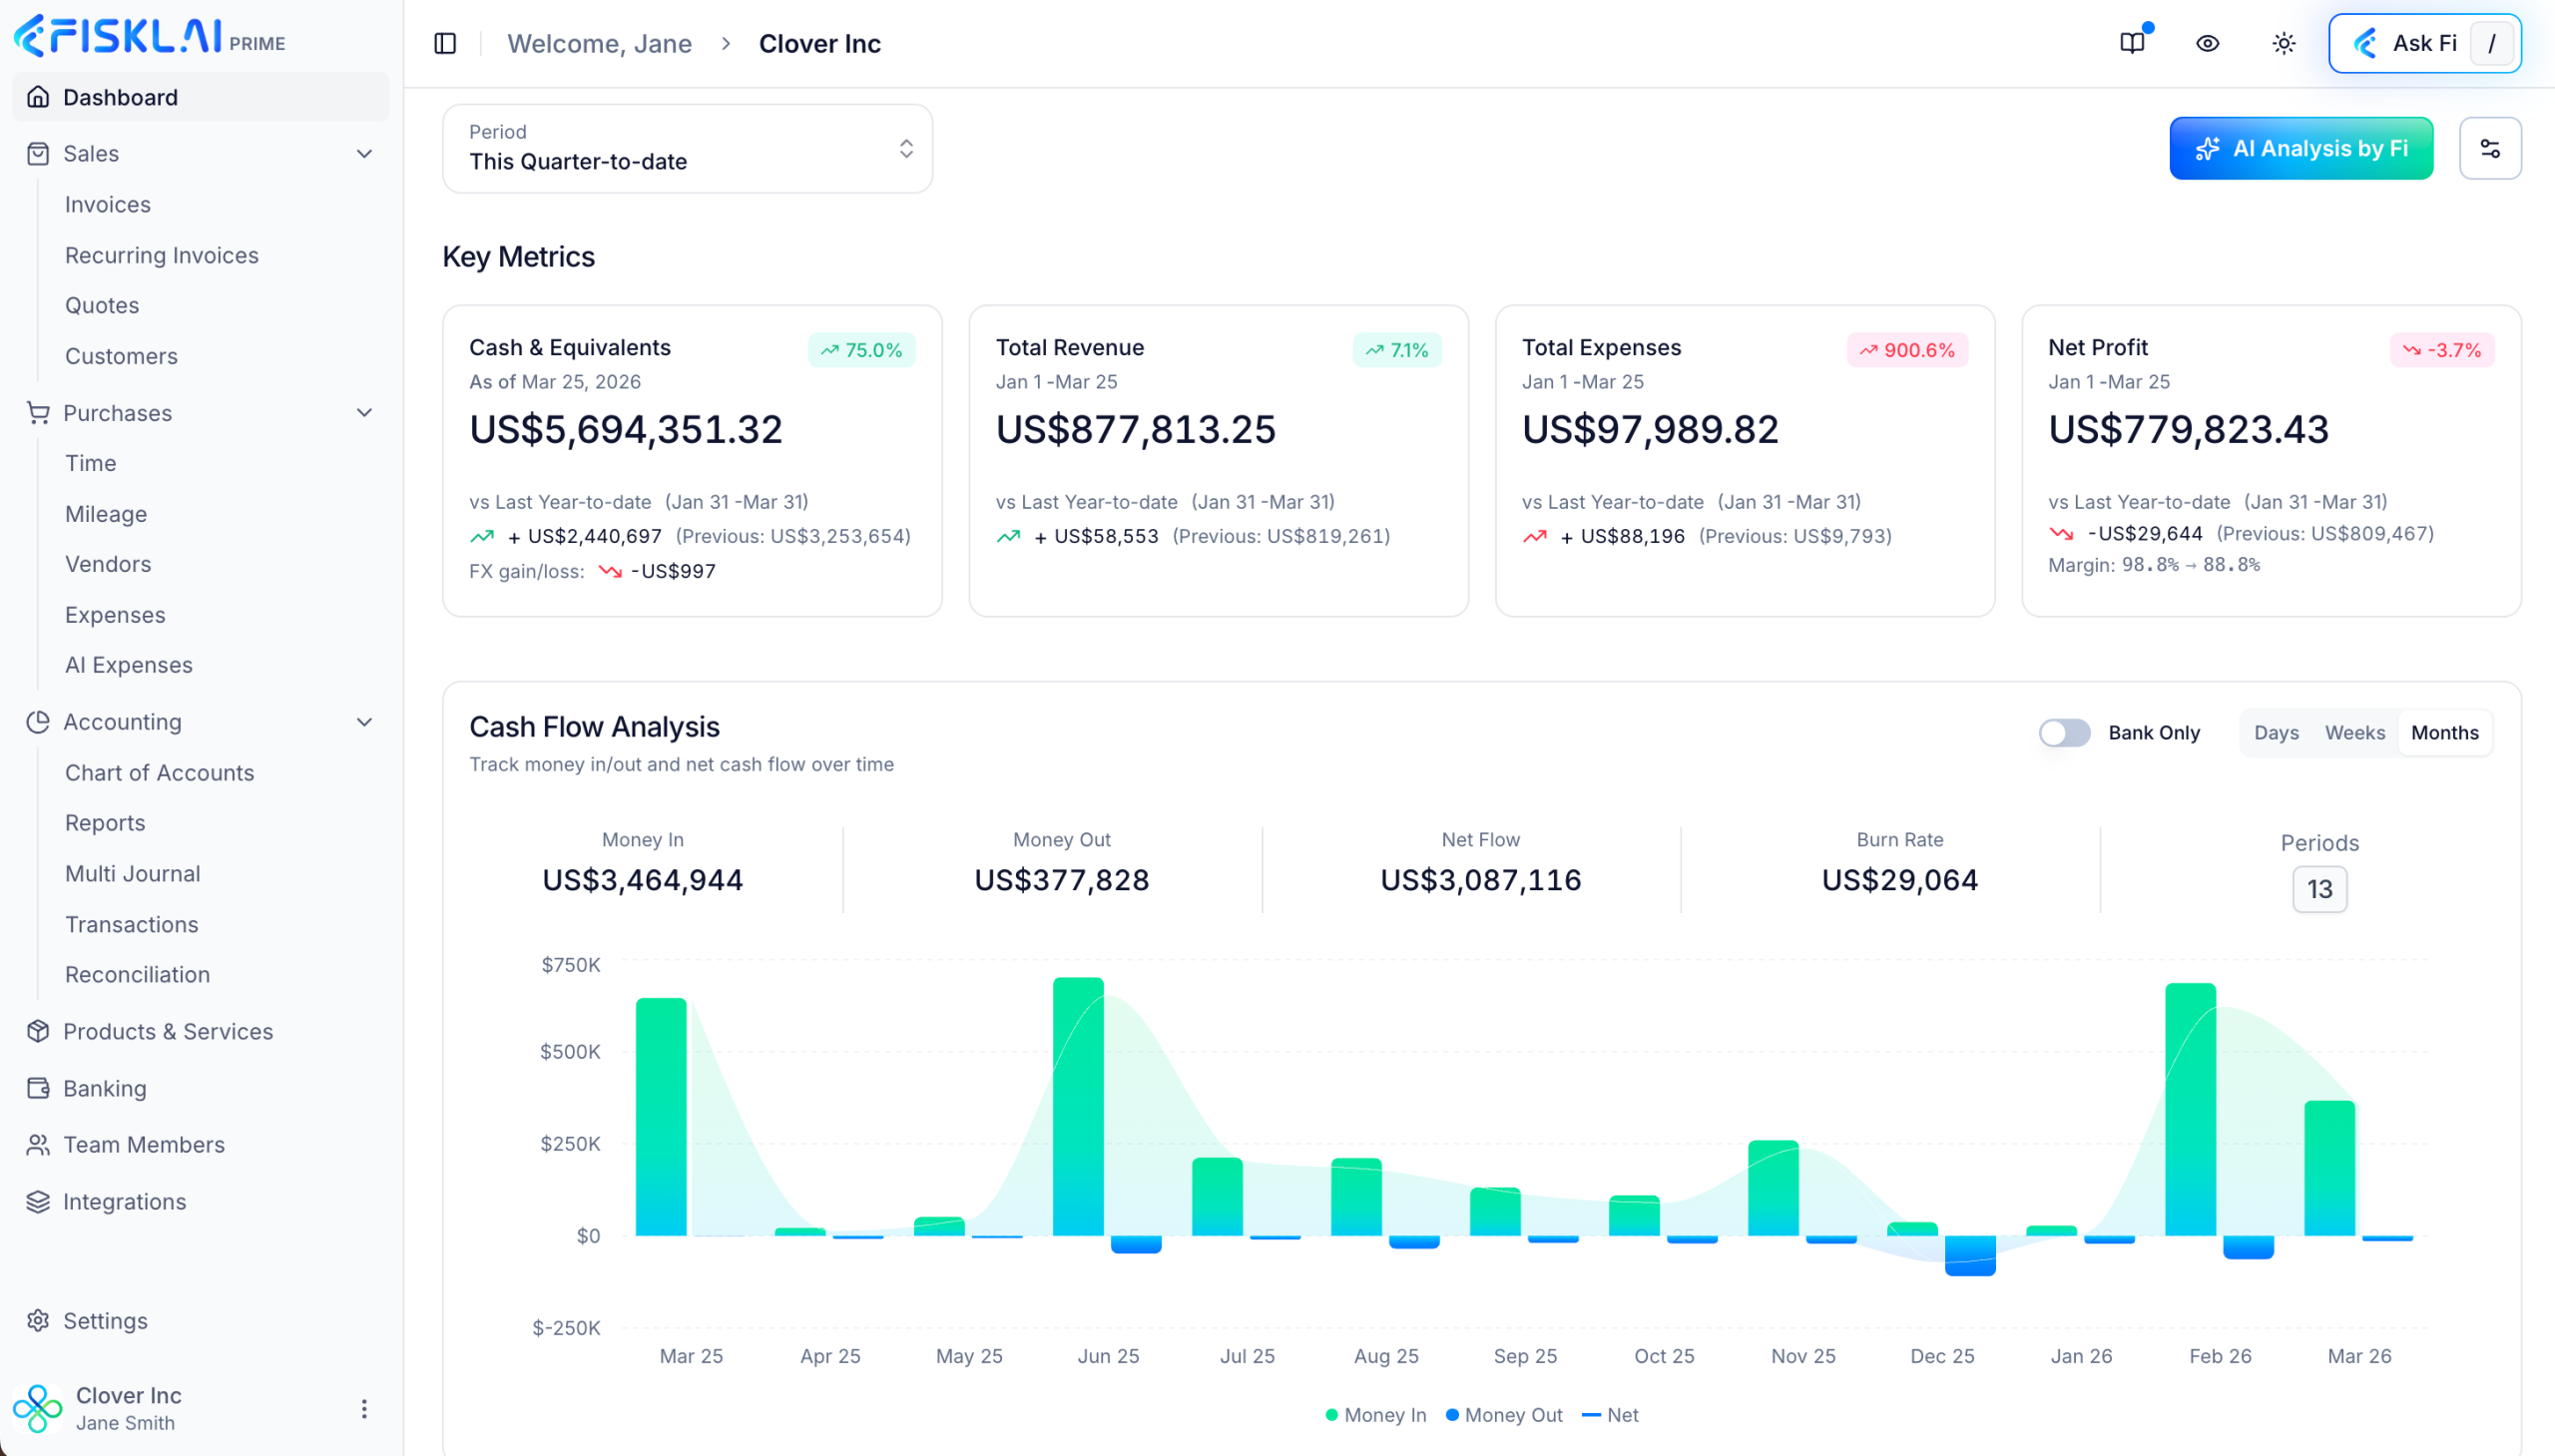The image size is (2555, 1456).
Task: Click the Periods value field showing 13
Action: tap(2320, 888)
